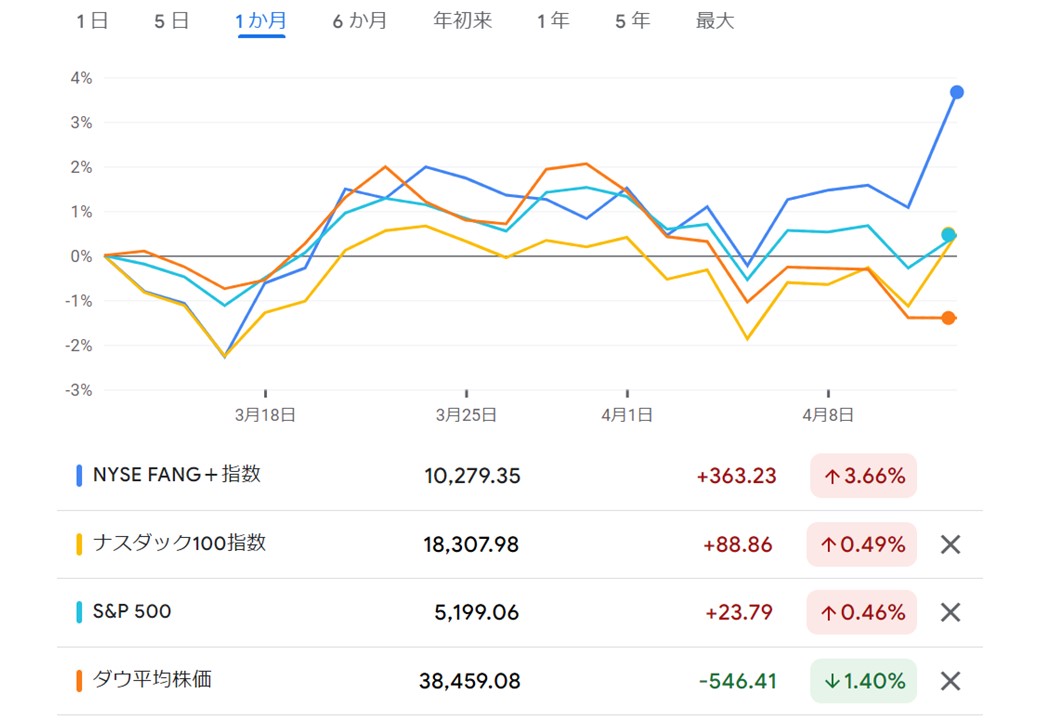This screenshot has width=1040, height=720.
Task: Click the ↓1.40% change badge
Action: tap(864, 681)
